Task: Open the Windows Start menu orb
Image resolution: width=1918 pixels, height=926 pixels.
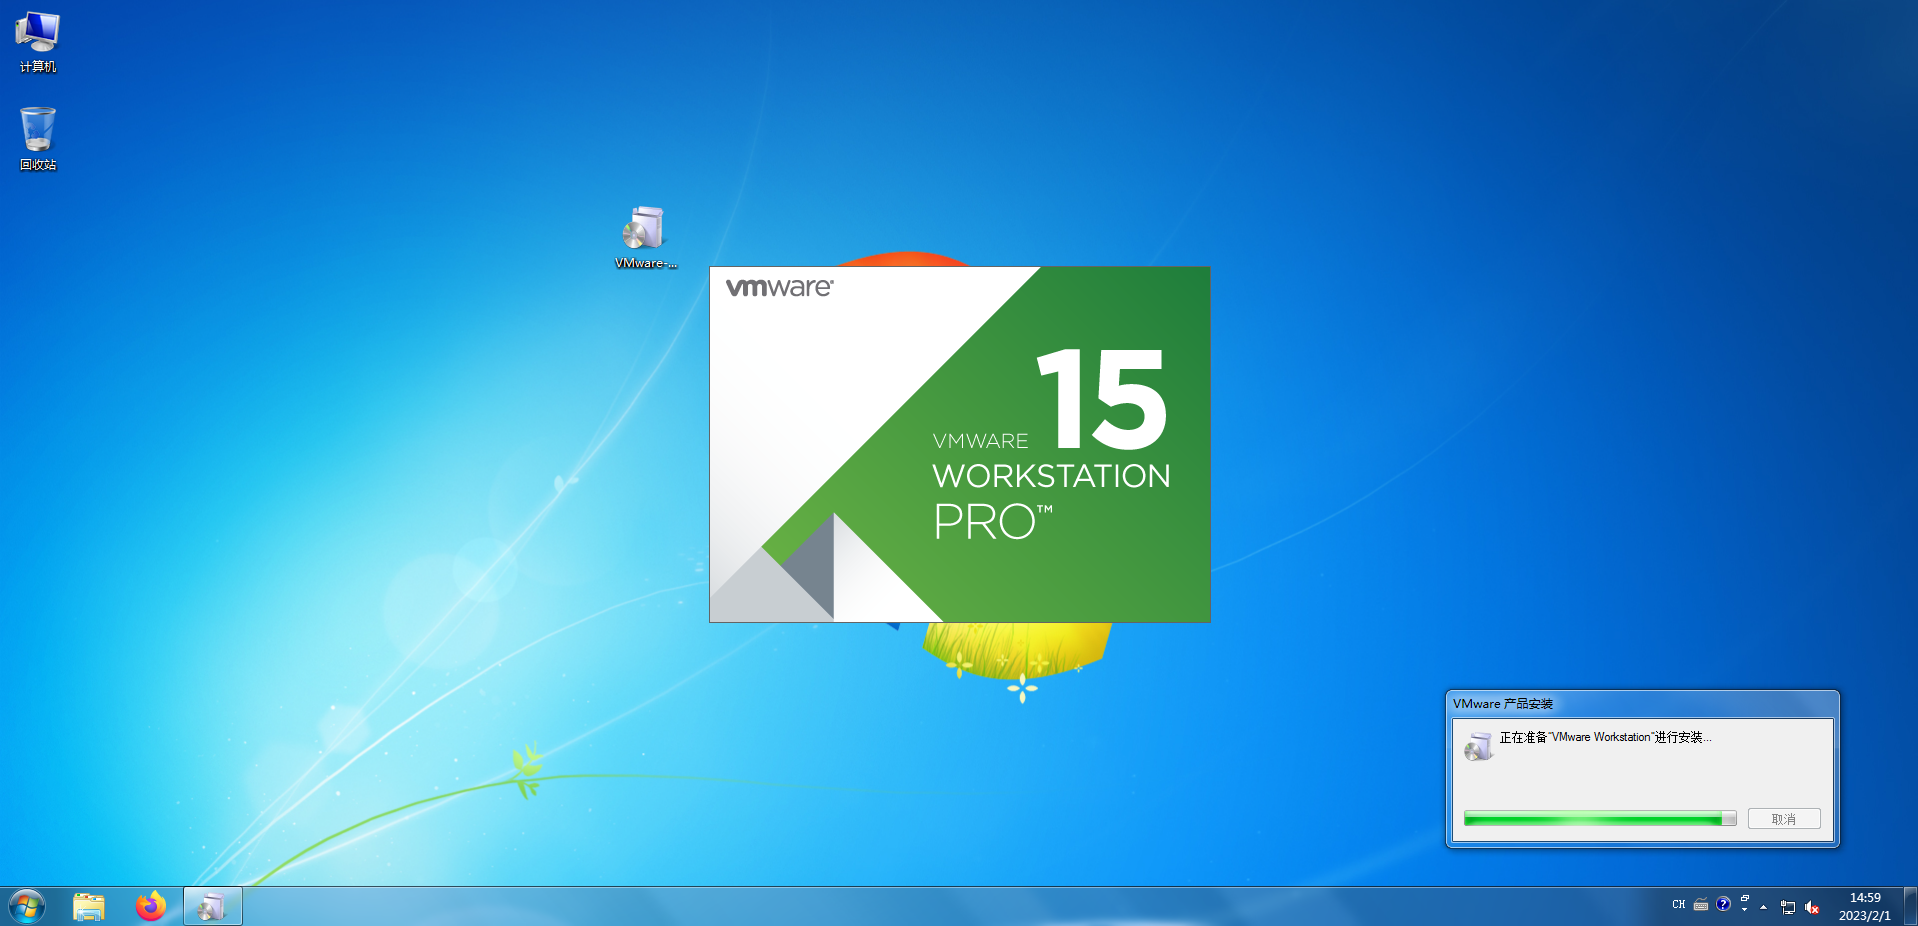Action: pos(27,907)
